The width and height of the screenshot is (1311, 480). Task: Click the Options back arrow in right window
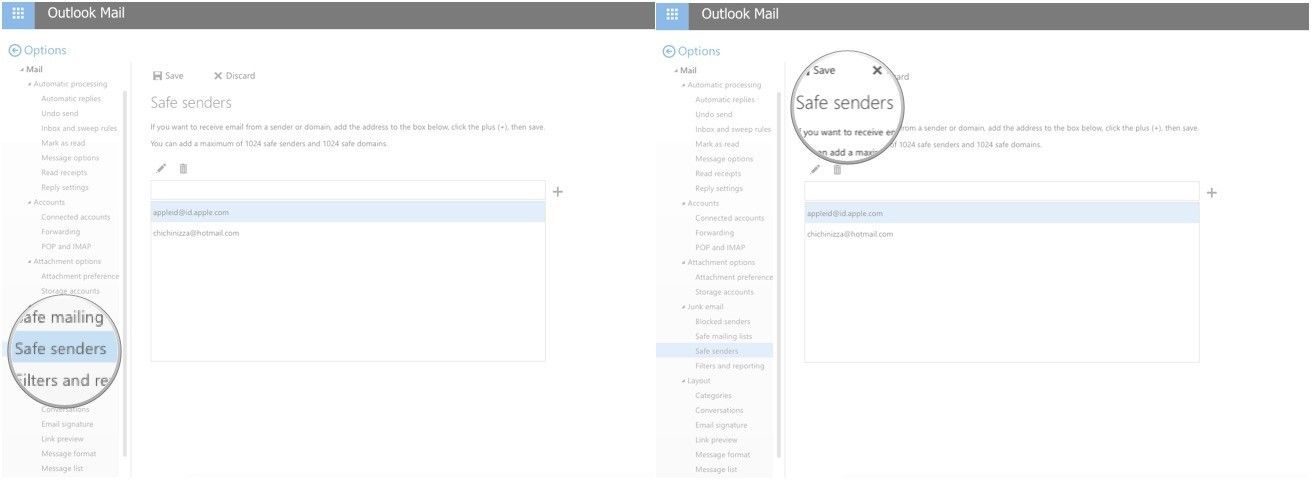[668, 52]
